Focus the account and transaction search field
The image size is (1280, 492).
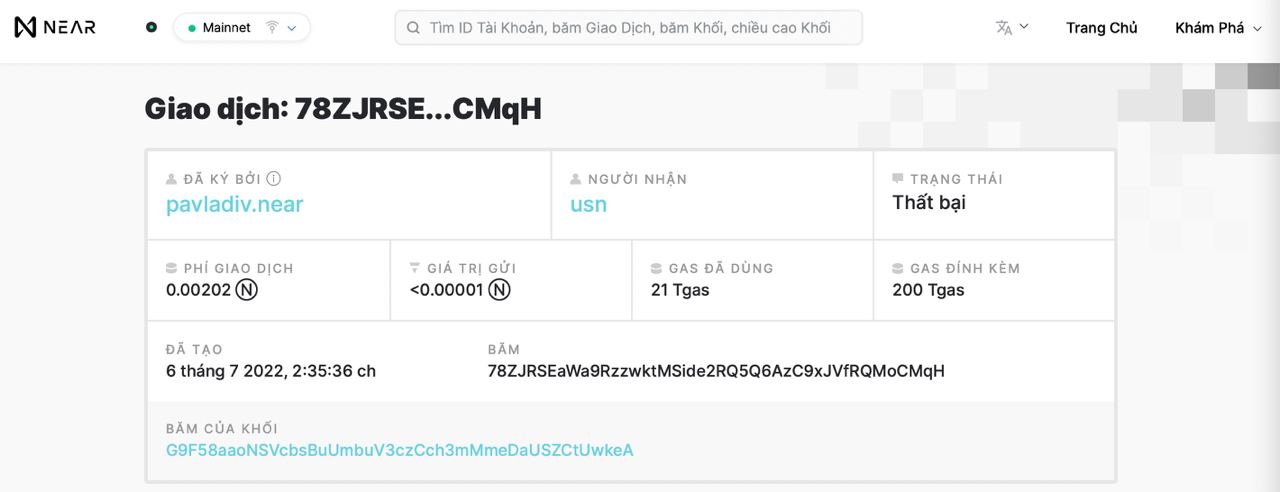(629, 28)
